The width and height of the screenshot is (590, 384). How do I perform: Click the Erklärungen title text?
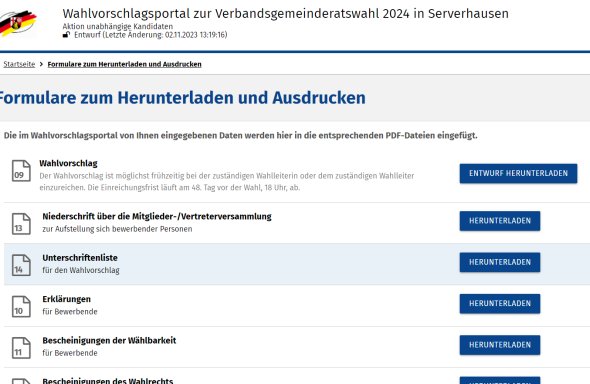pyautogui.click(x=67, y=299)
